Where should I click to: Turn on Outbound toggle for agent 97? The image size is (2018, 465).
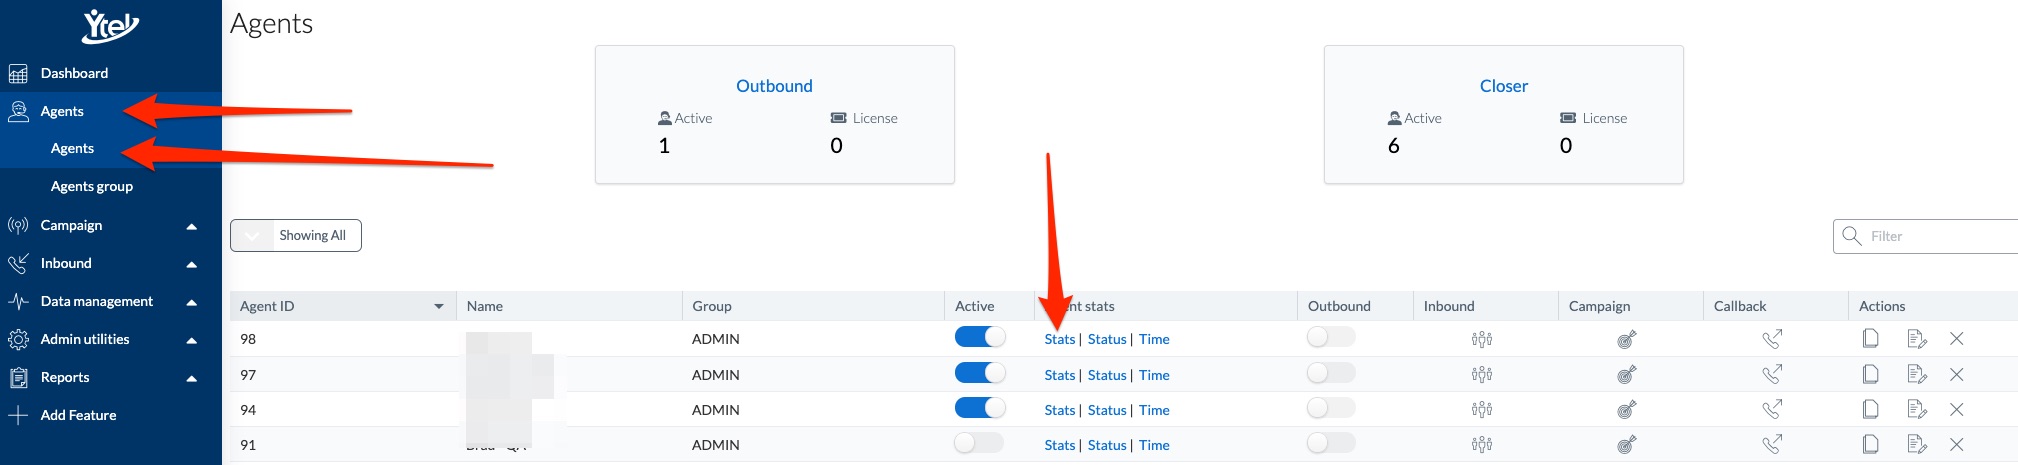point(1331,372)
